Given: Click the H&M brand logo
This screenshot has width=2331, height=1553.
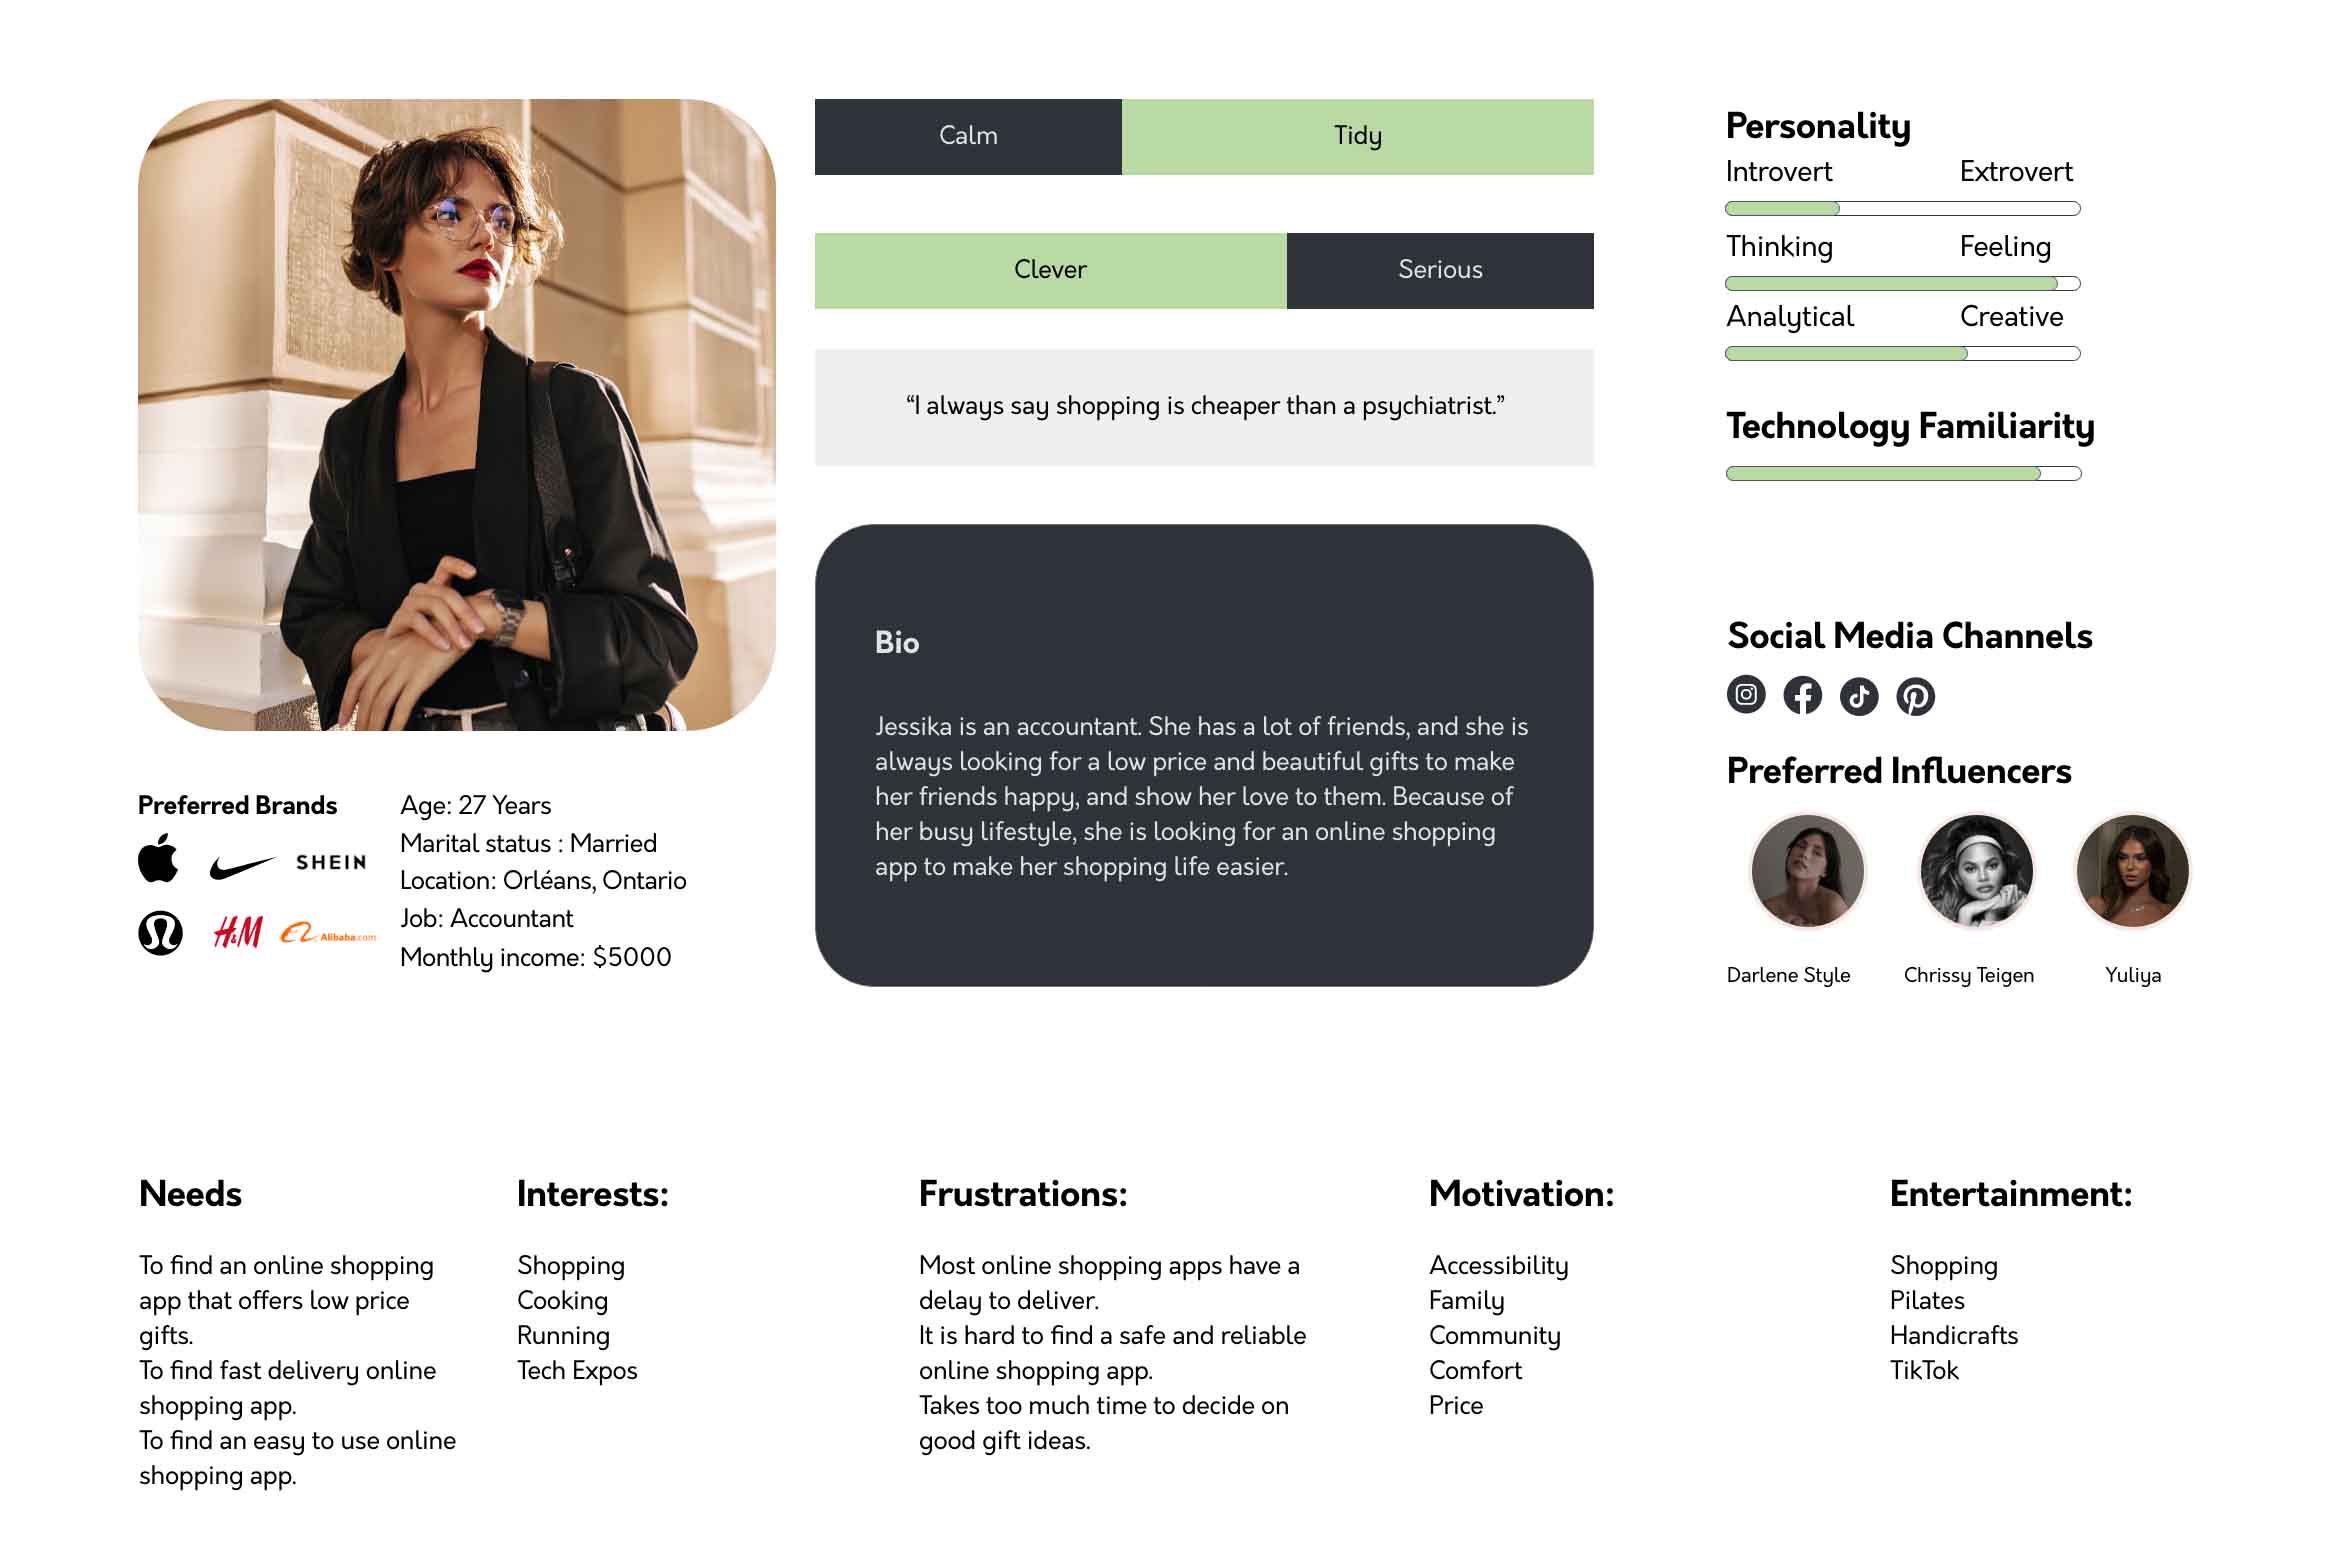Looking at the screenshot, I should 238,933.
